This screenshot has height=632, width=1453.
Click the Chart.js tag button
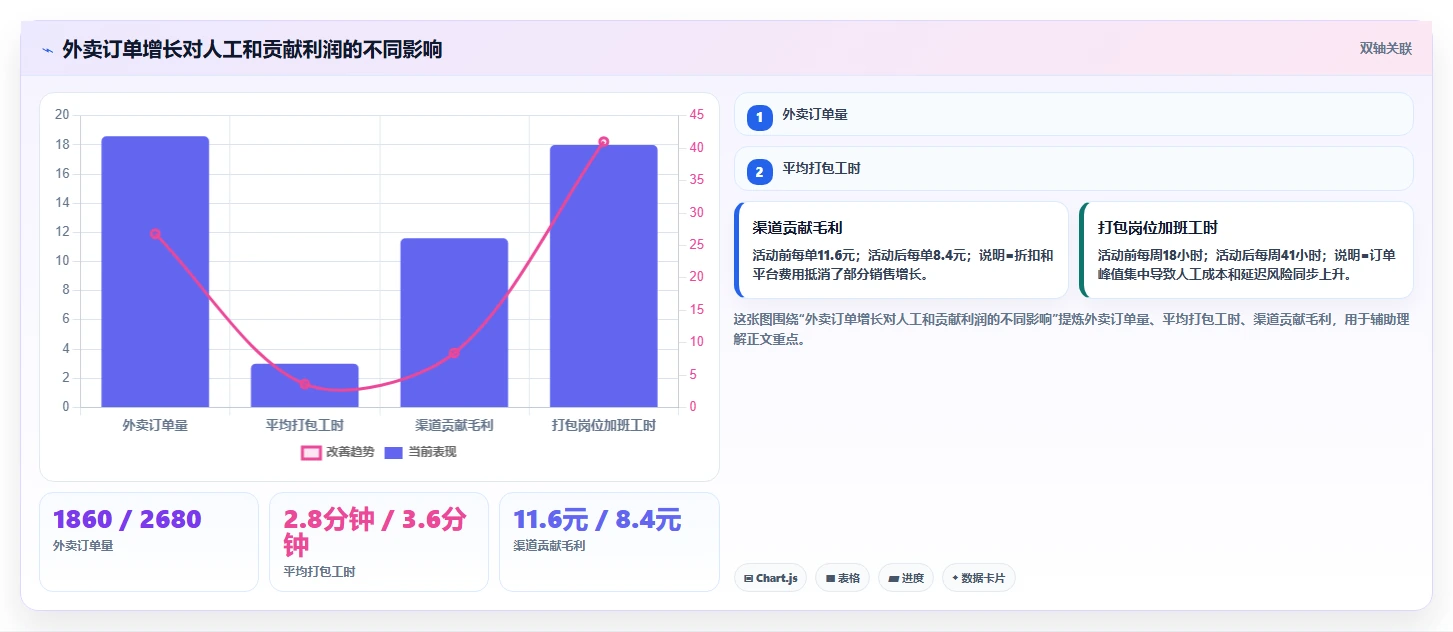tap(770, 578)
